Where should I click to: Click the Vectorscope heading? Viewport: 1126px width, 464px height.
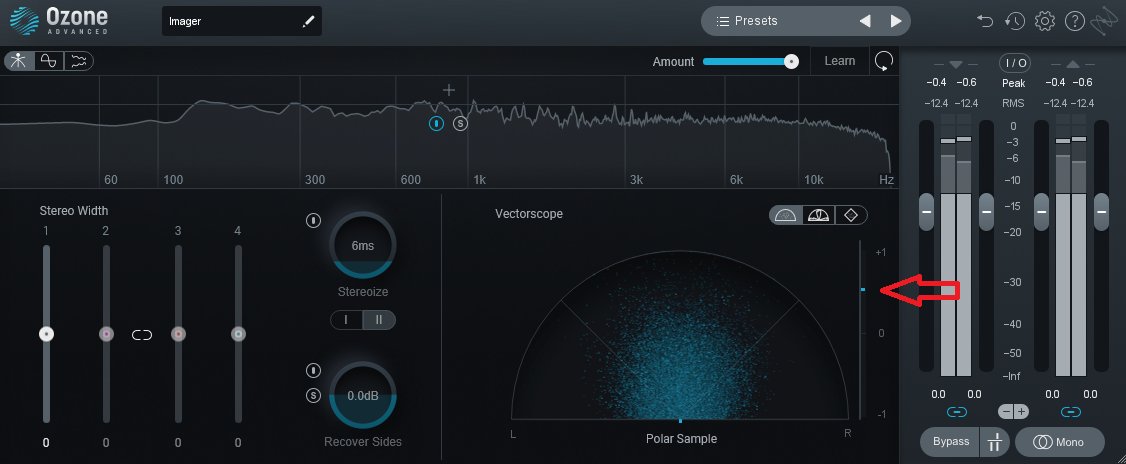pyautogui.click(x=529, y=214)
